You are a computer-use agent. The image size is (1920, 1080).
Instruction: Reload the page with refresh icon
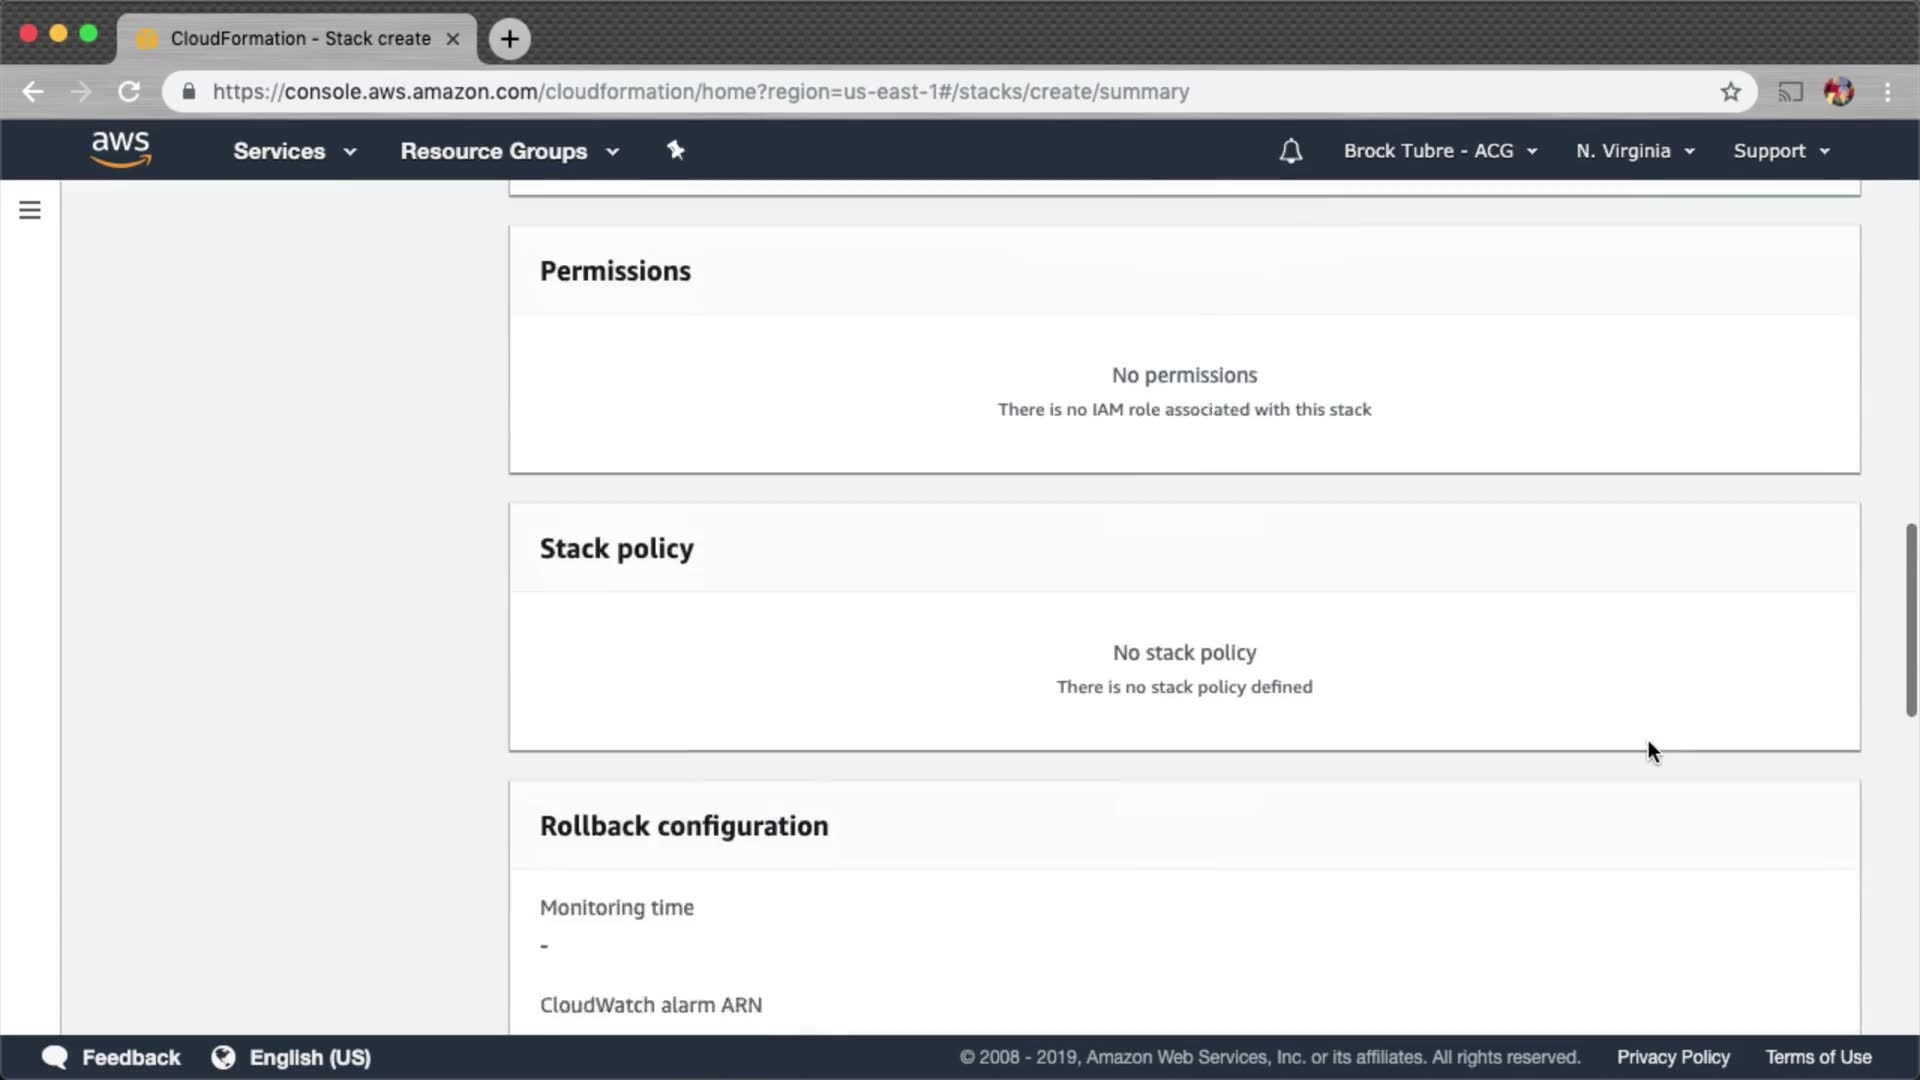click(x=129, y=92)
